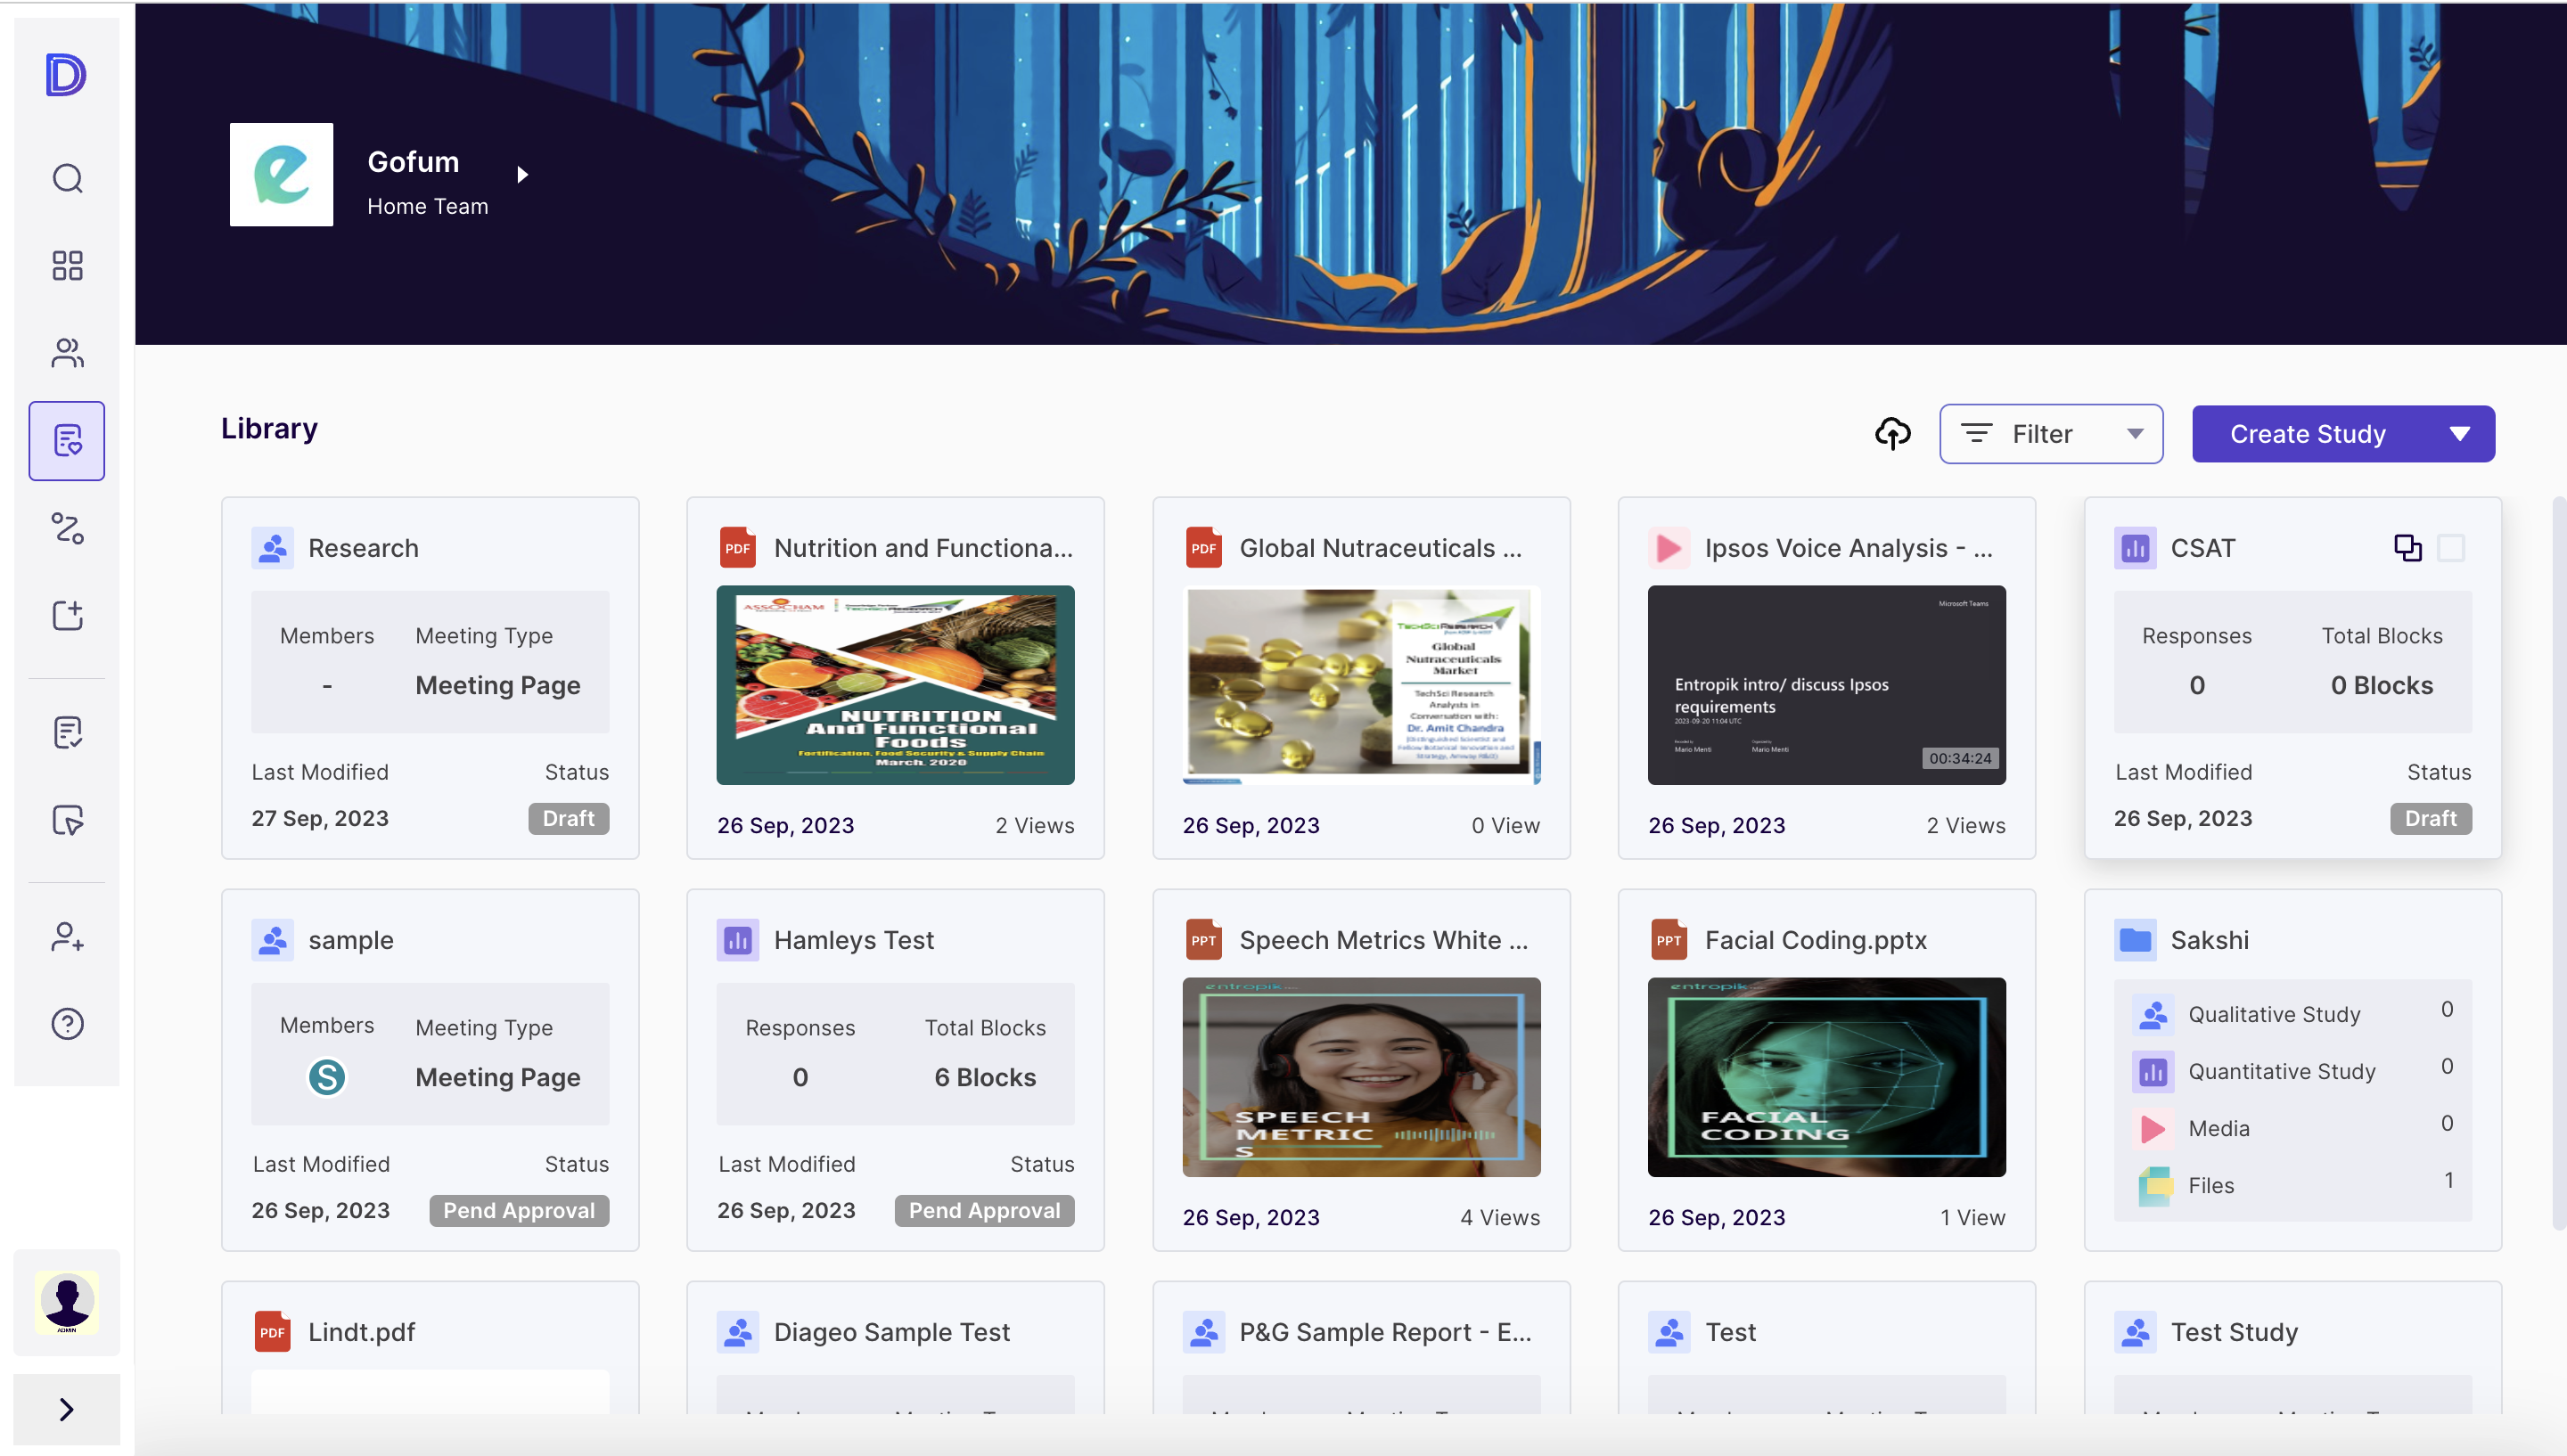
Task: Open the Sakshi folder icon
Action: (2135, 939)
